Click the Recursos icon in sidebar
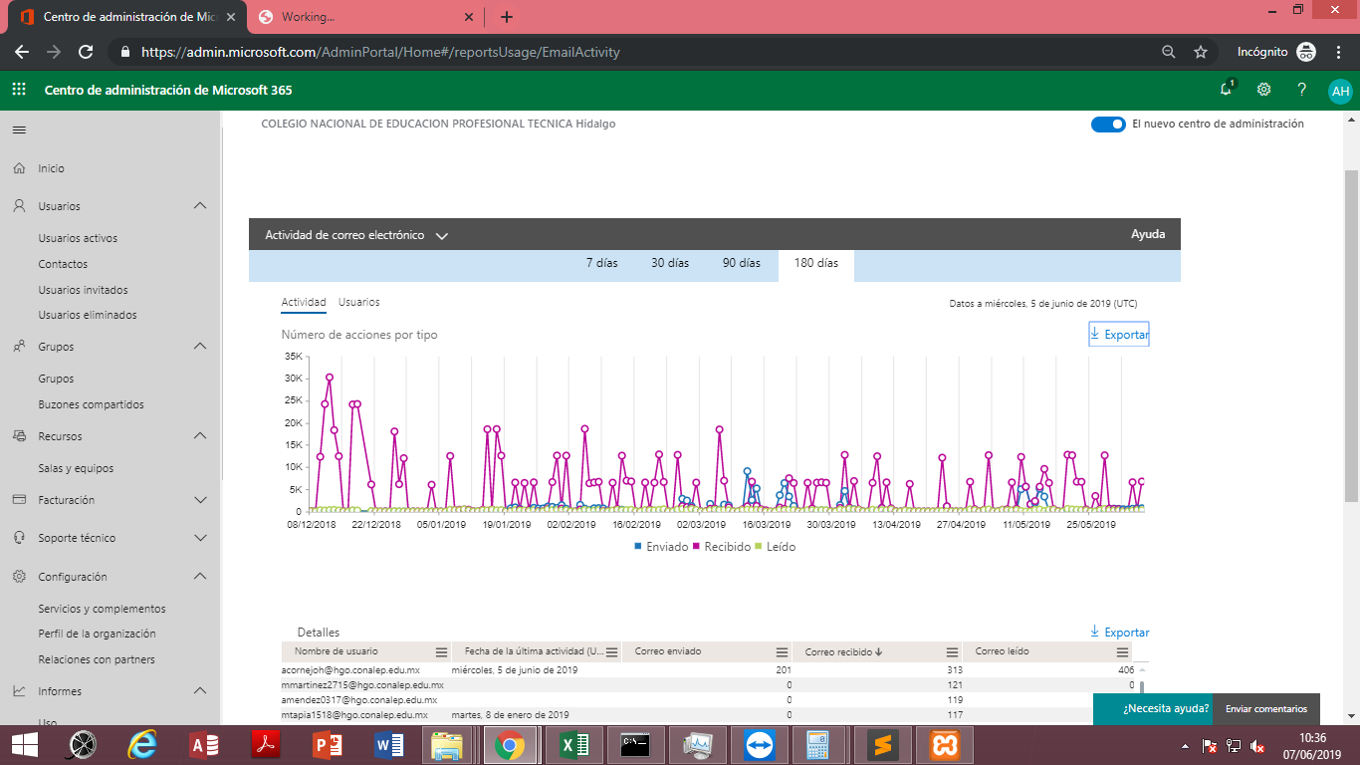Image resolution: width=1360 pixels, height=765 pixels. pos(19,436)
